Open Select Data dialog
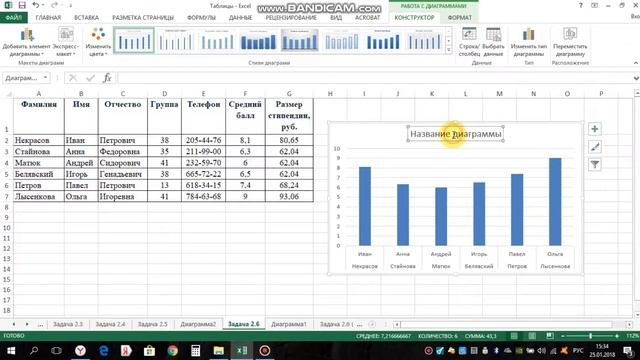640x360 pixels. point(493,42)
